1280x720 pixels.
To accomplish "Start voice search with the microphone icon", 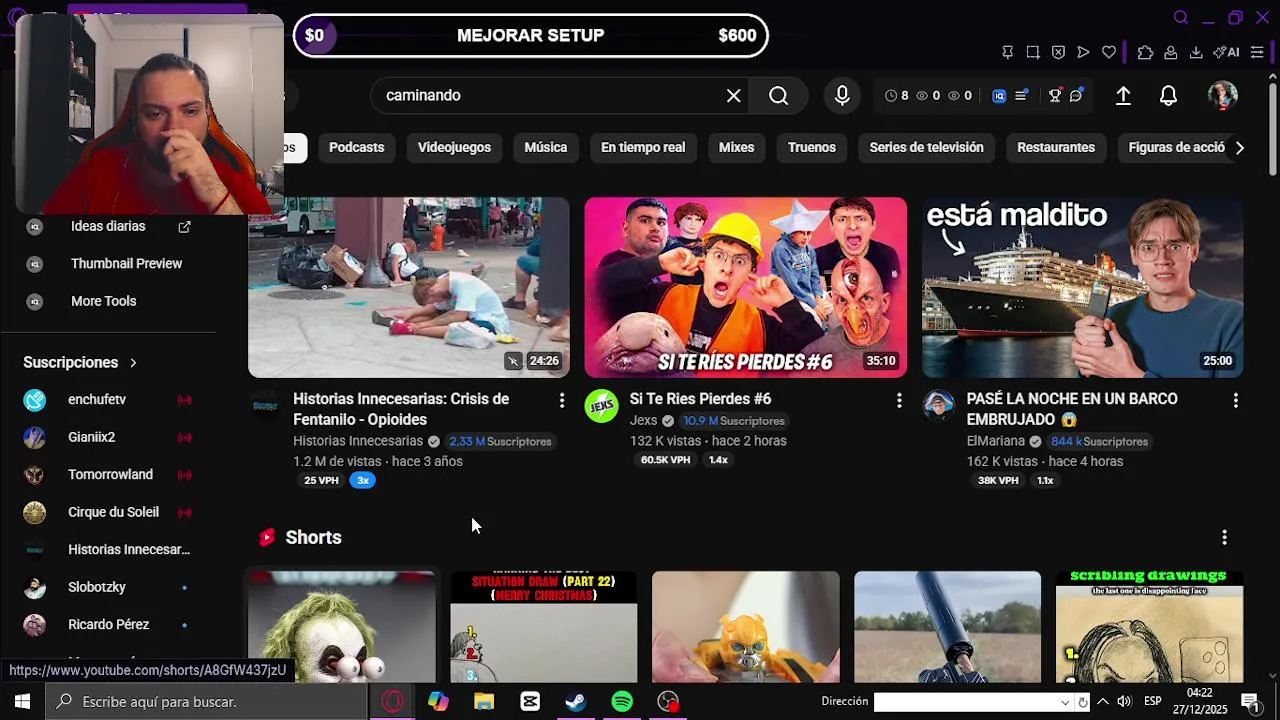I will 842,96.
